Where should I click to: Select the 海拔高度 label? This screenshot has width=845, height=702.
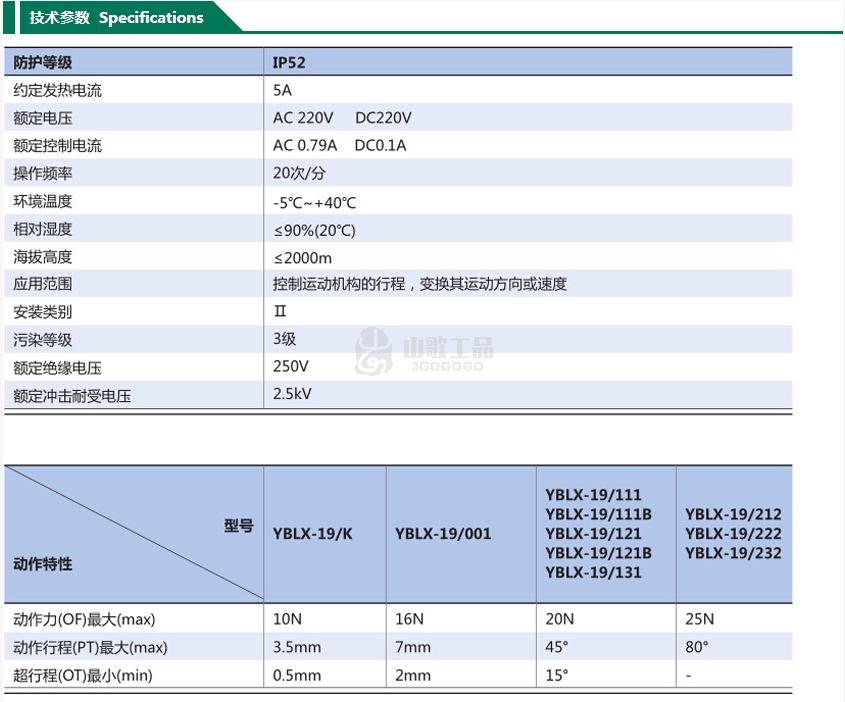(x=43, y=257)
